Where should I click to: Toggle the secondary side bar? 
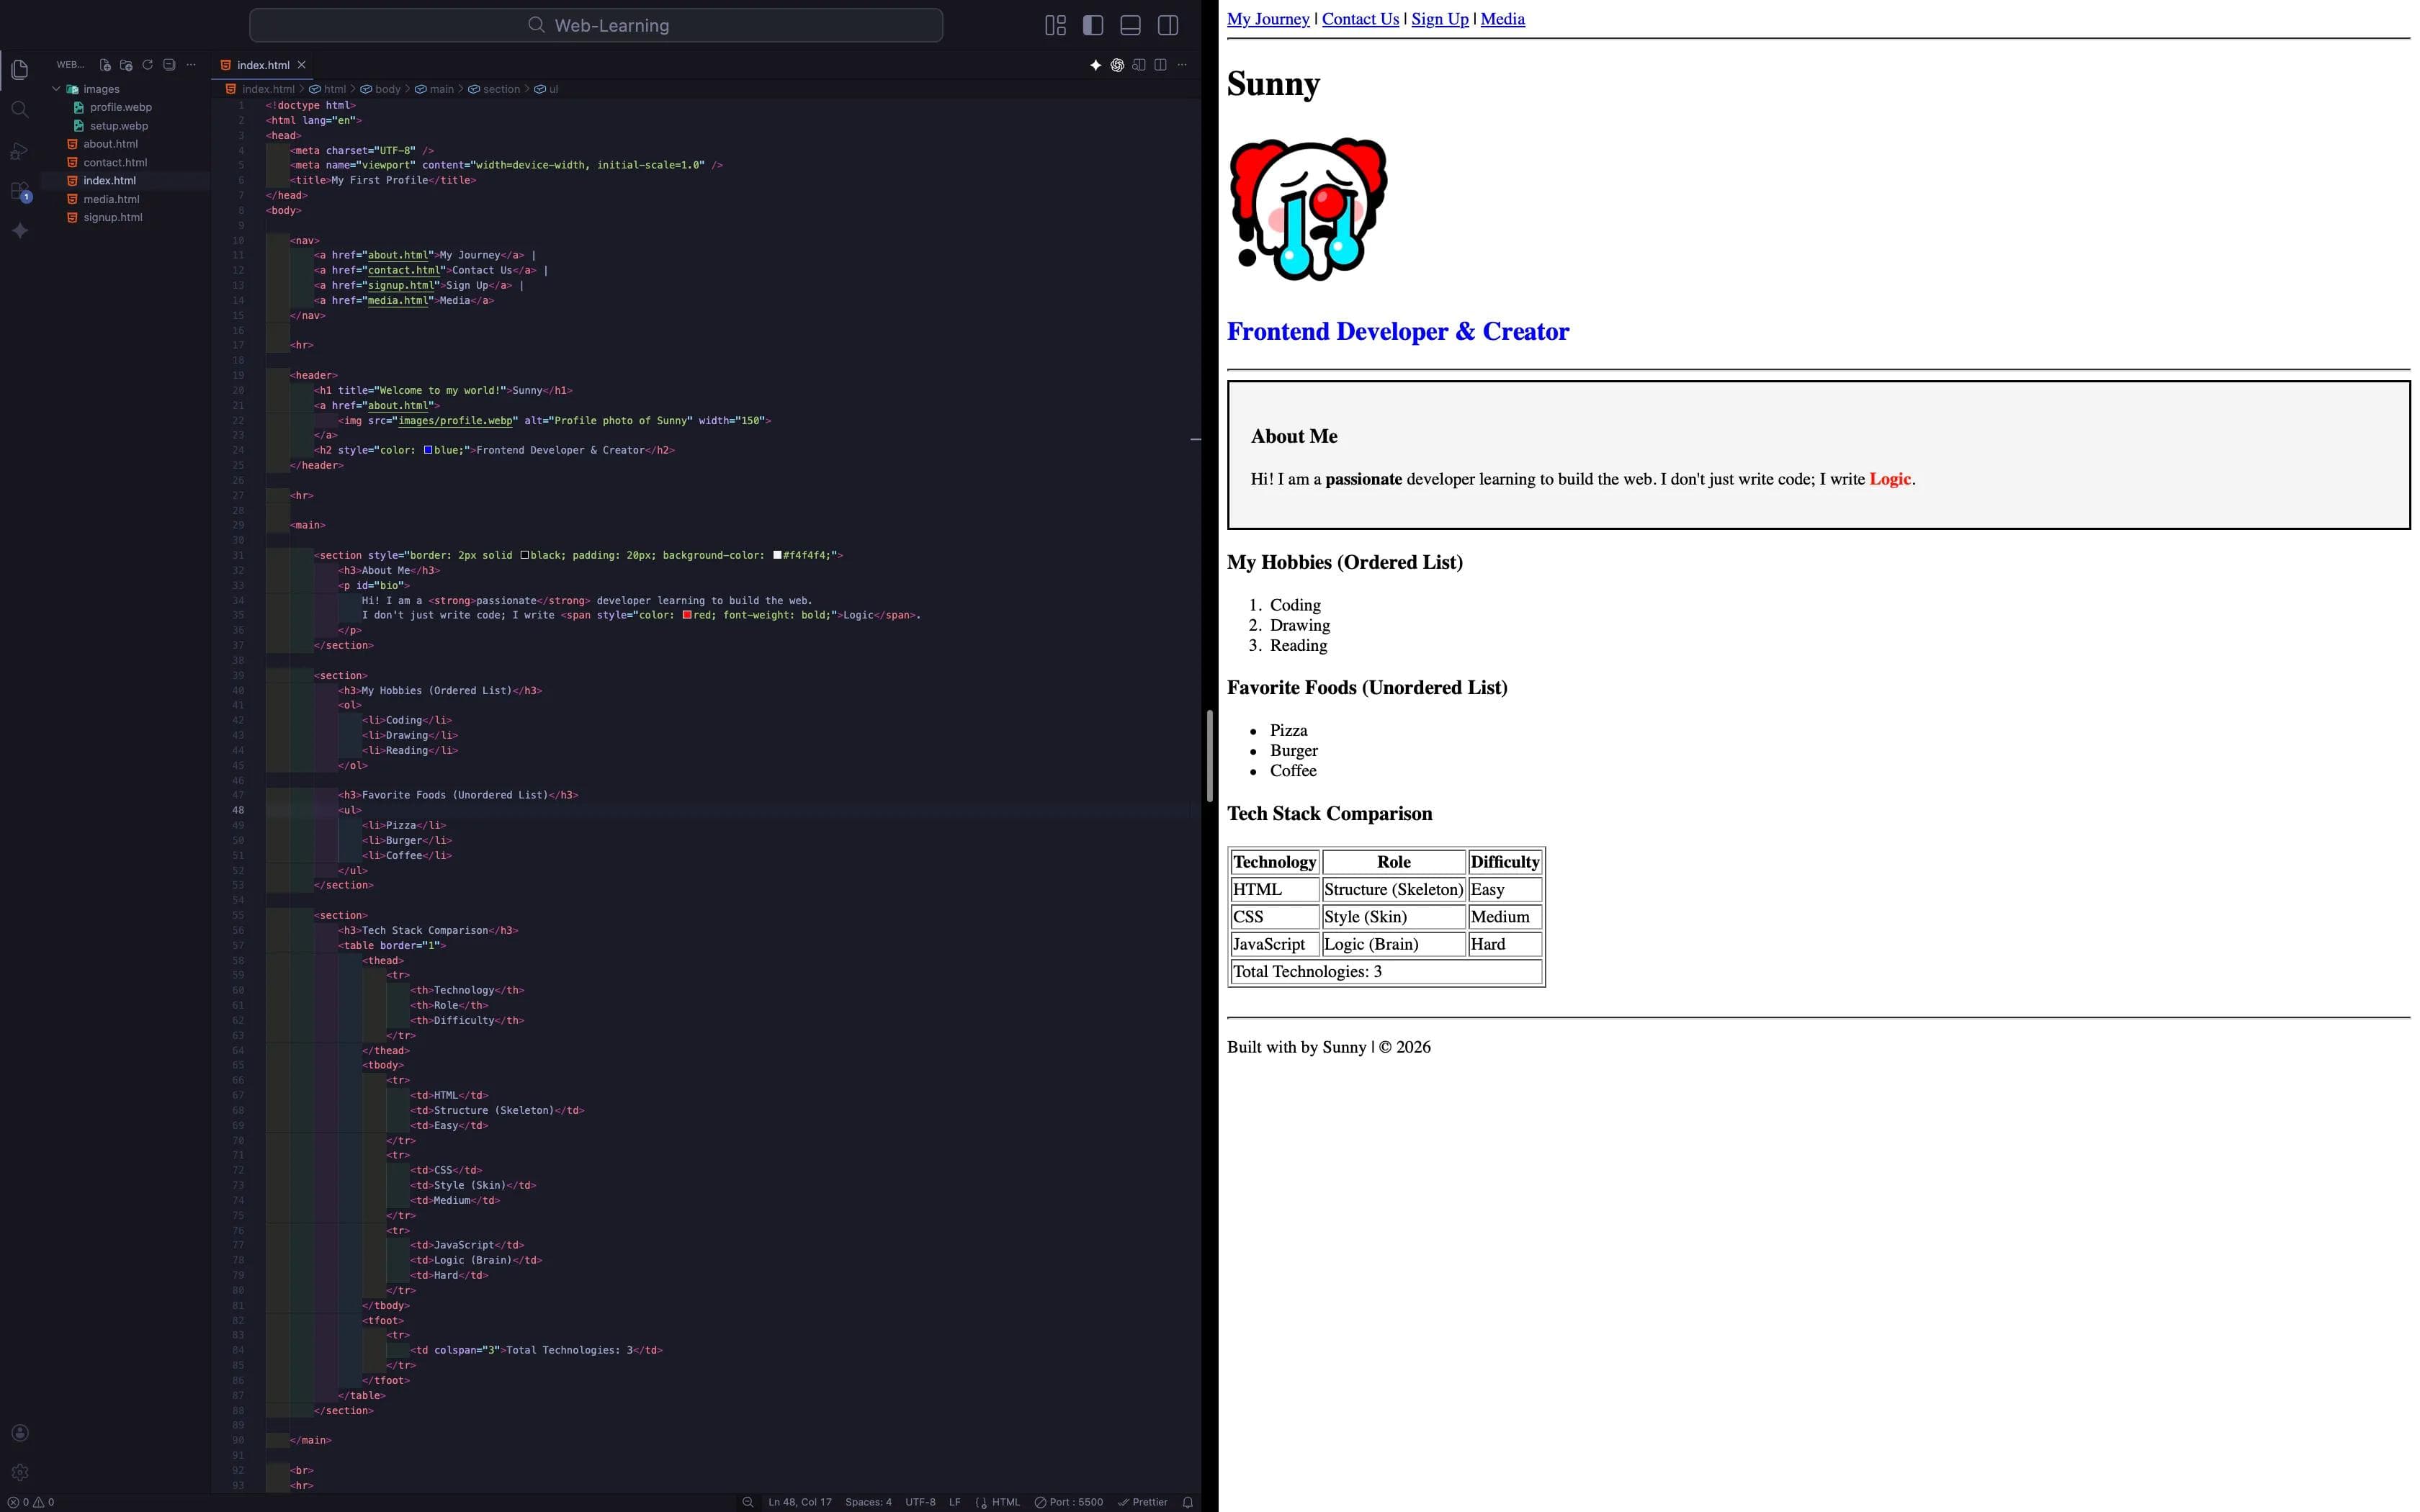point(1168,25)
